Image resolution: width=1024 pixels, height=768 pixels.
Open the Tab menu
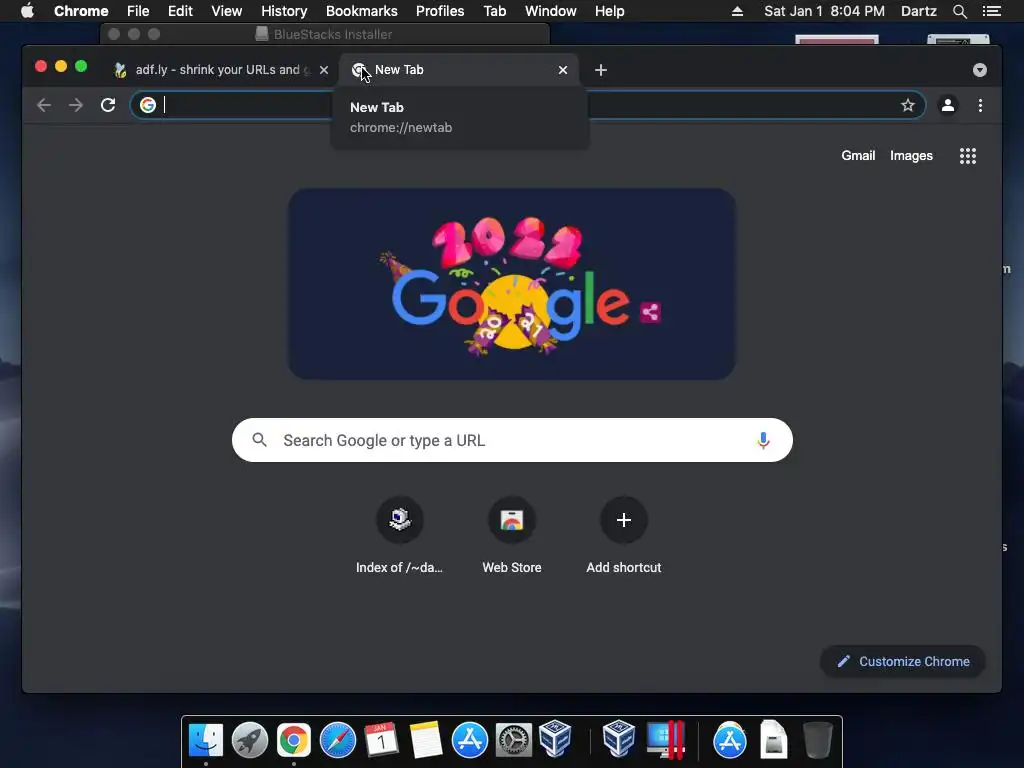(x=494, y=11)
